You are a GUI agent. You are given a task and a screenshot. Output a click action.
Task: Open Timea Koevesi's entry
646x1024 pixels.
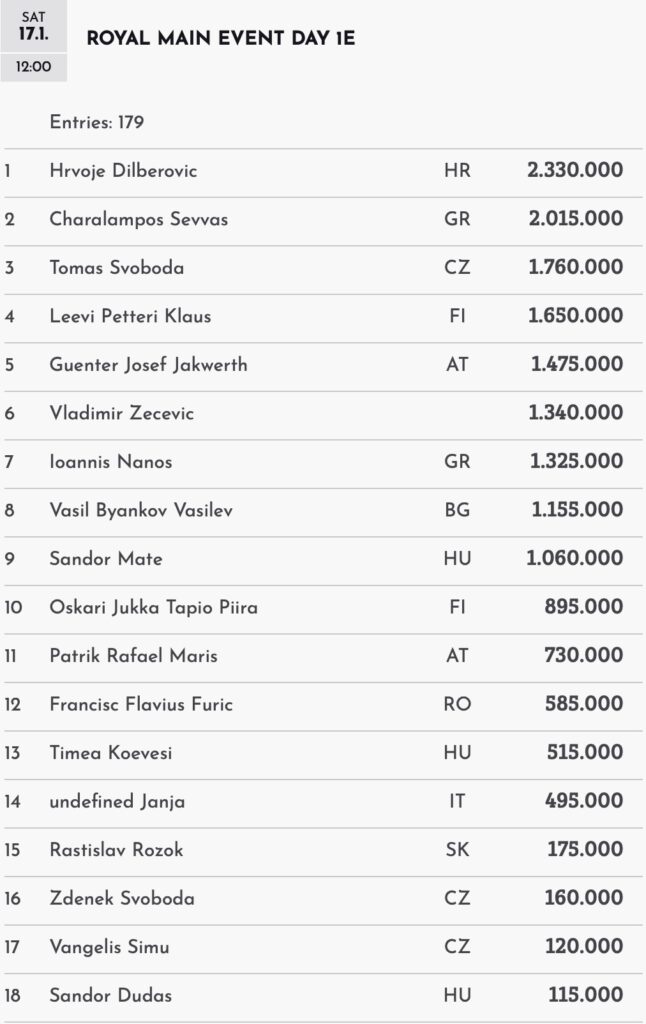[110, 753]
